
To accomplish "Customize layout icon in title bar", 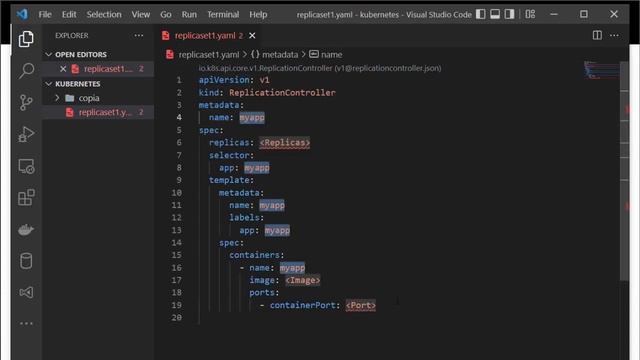I will tap(530, 14).
